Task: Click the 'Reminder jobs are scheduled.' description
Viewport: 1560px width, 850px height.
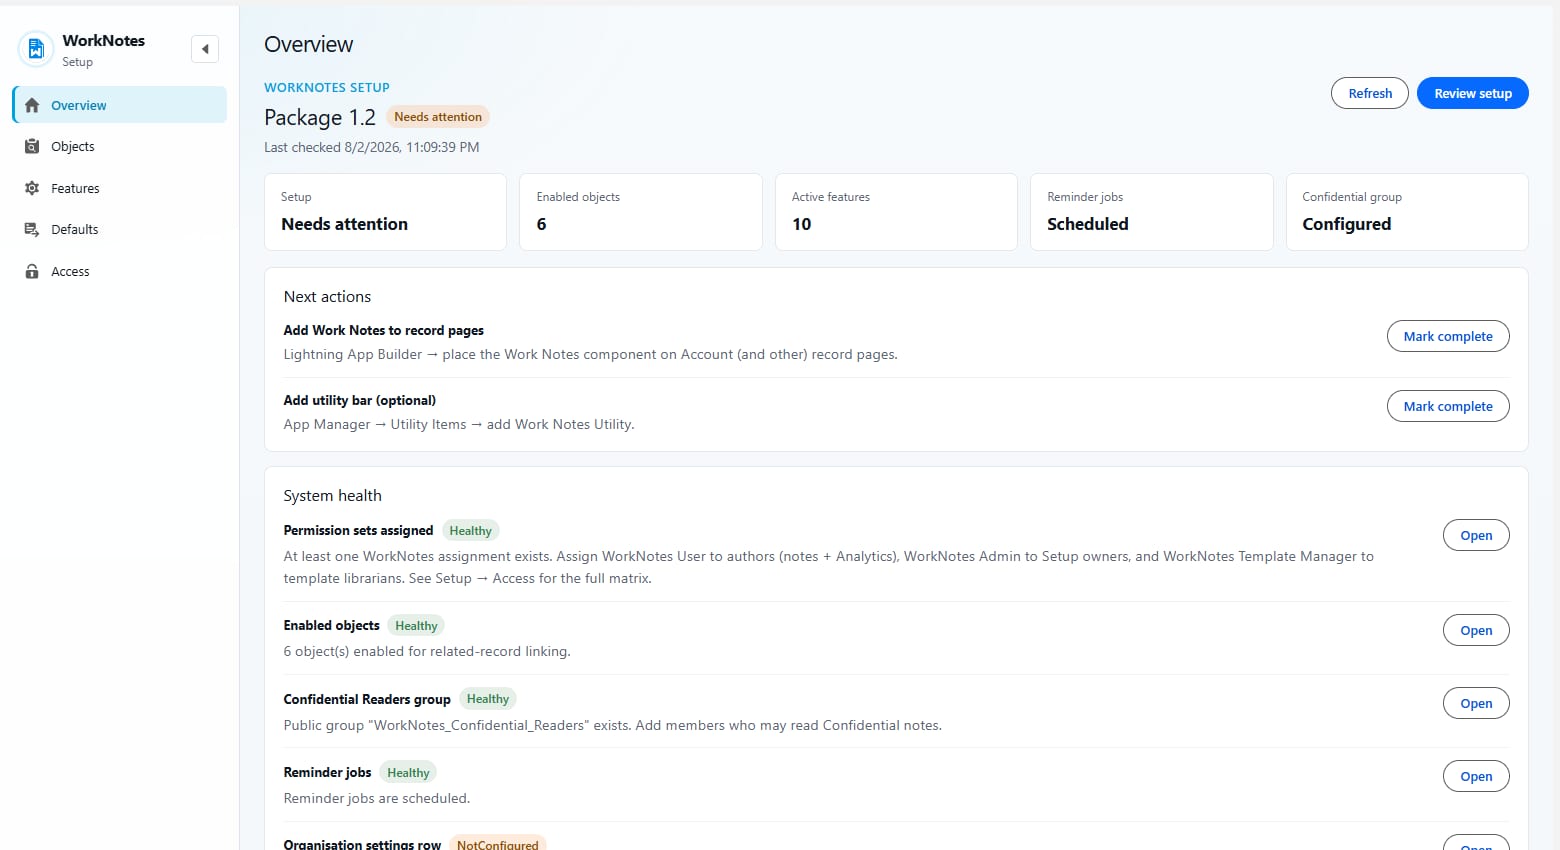Action: click(x=377, y=798)
